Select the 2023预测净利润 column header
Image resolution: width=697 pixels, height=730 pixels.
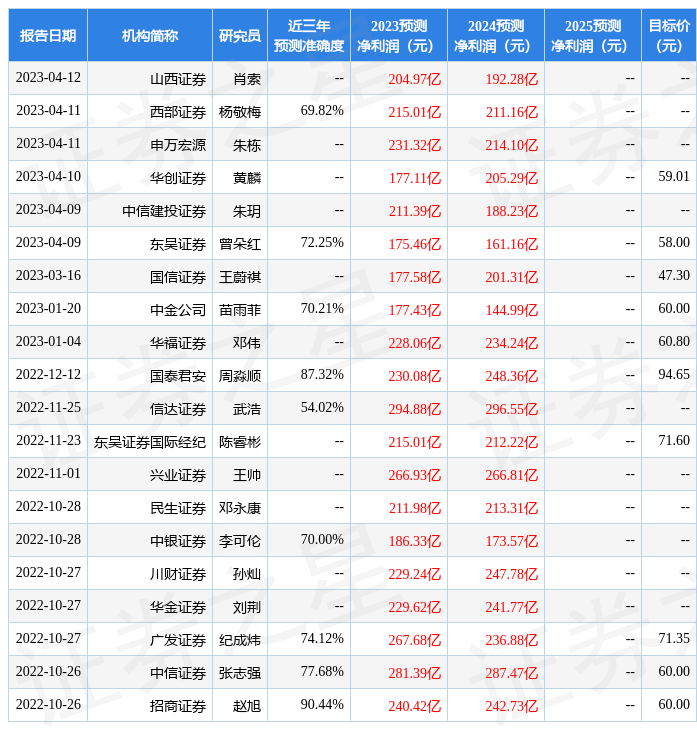[x=399, y=36]
